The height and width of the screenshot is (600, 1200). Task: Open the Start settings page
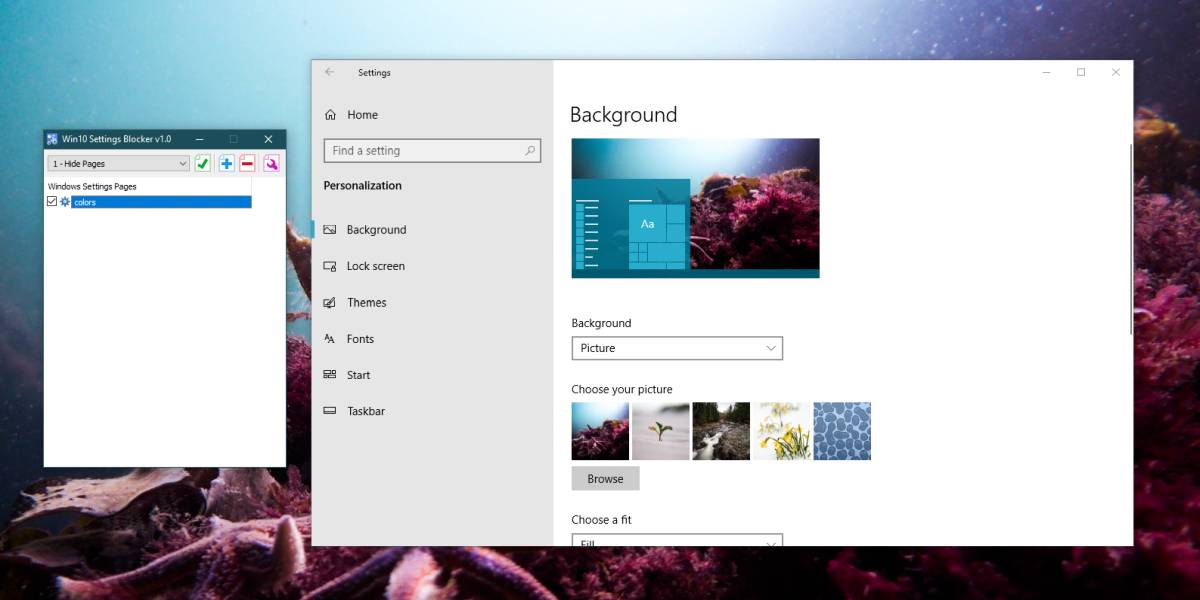coord(432,375)
